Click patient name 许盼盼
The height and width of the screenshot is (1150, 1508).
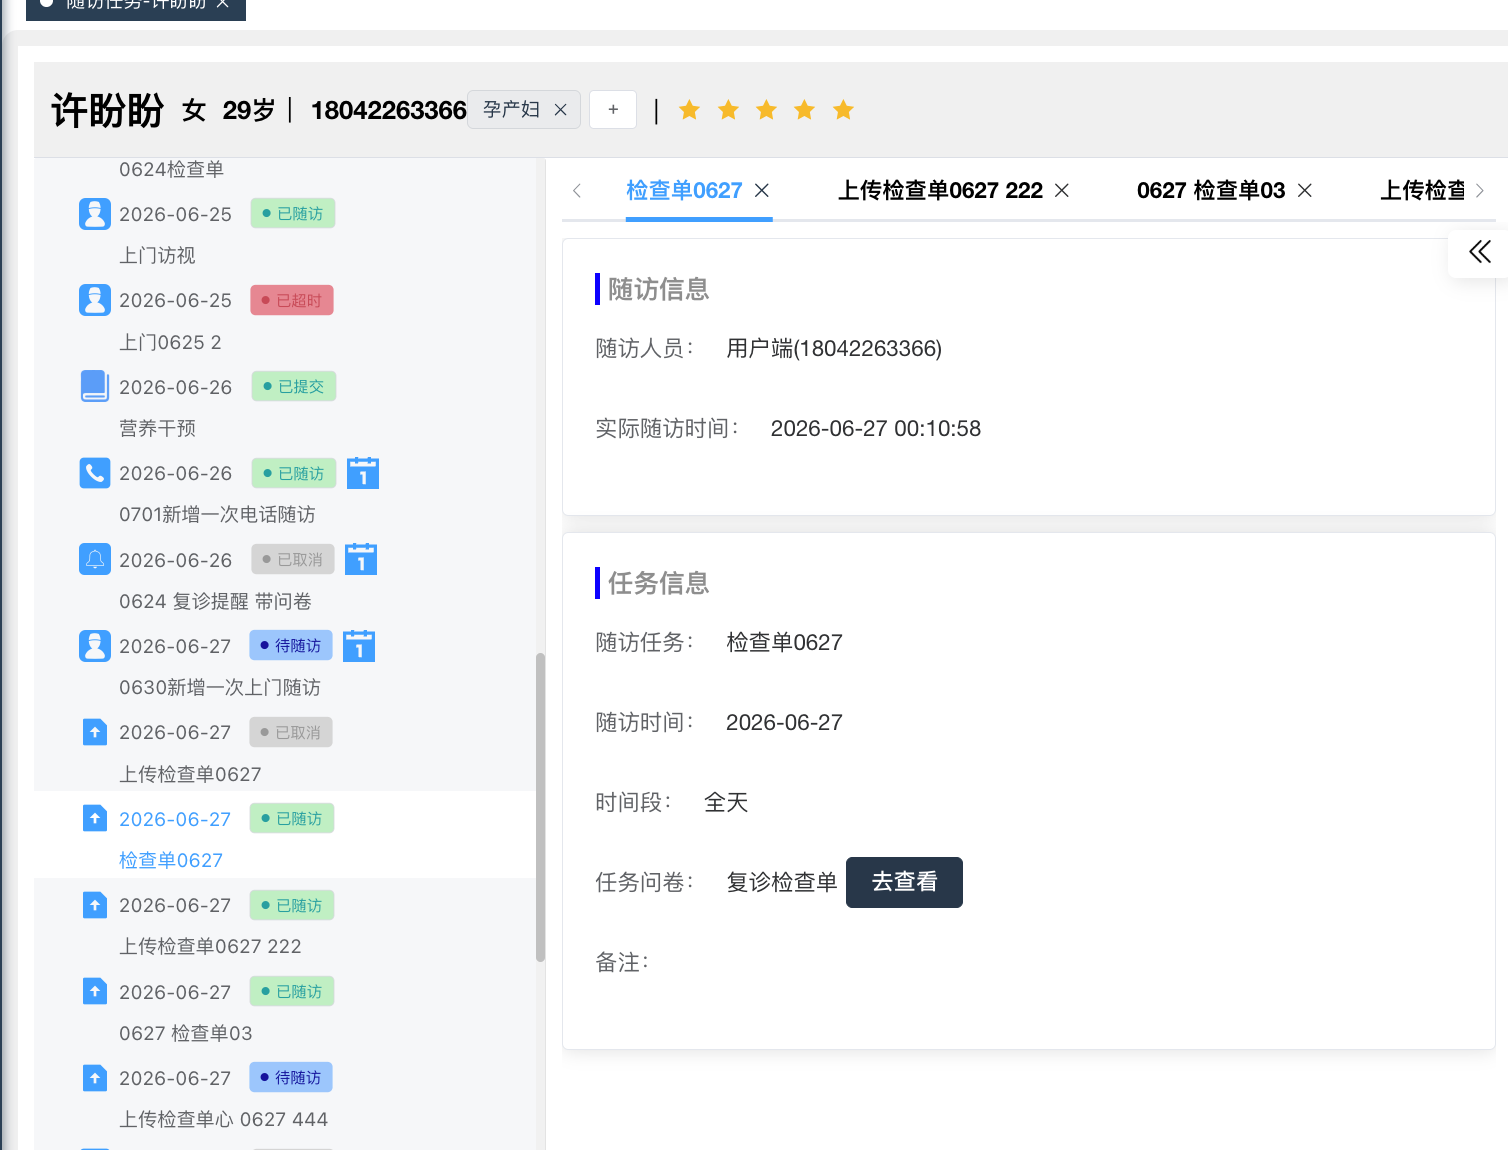(107, 110)
